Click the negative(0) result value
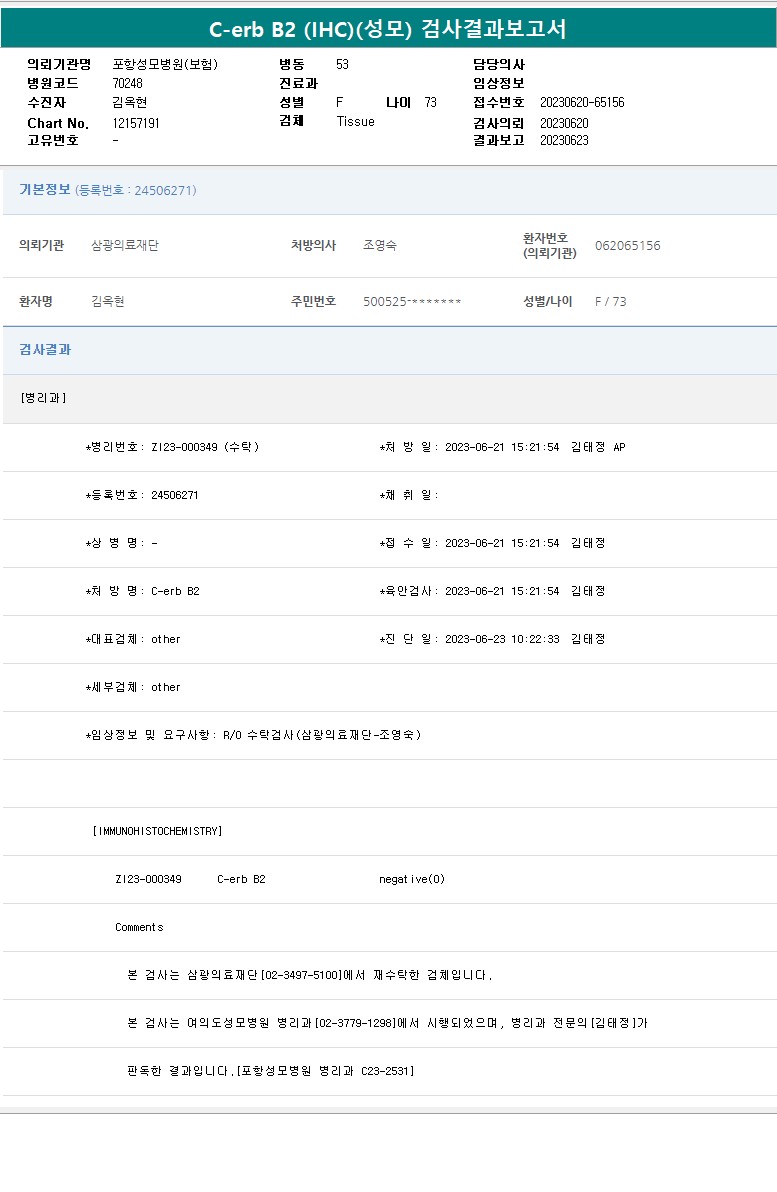 tap(412, 879)
